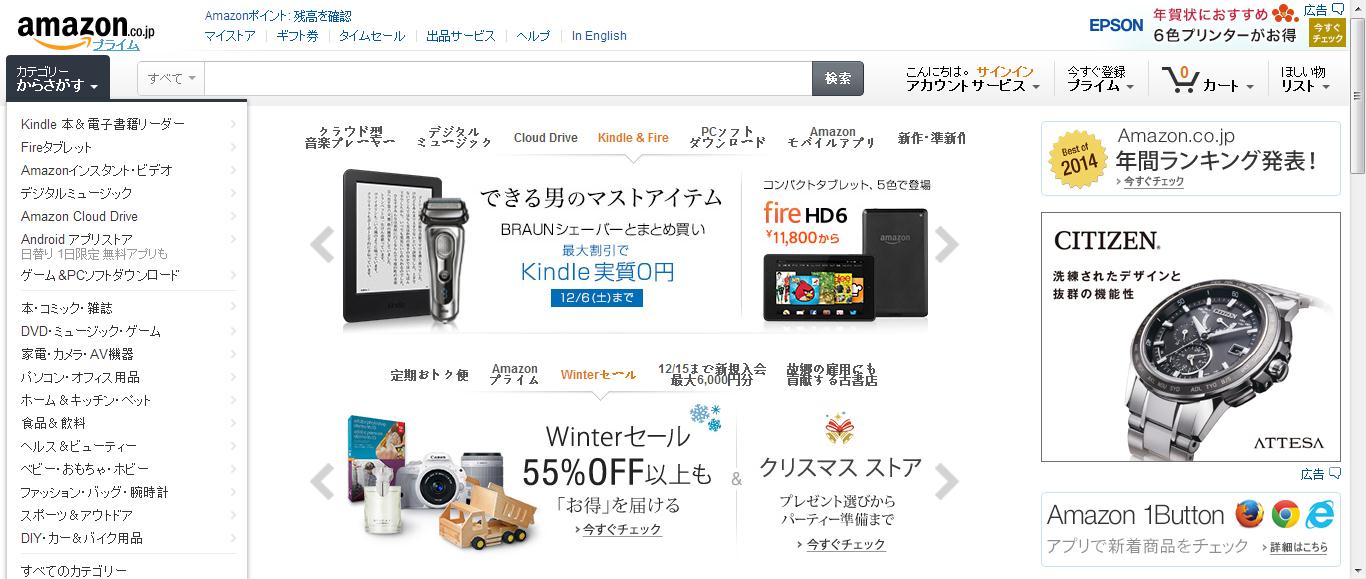Click inside the search text field
The width and height of the screenshot is (1366, 579).
click(508, 78)
